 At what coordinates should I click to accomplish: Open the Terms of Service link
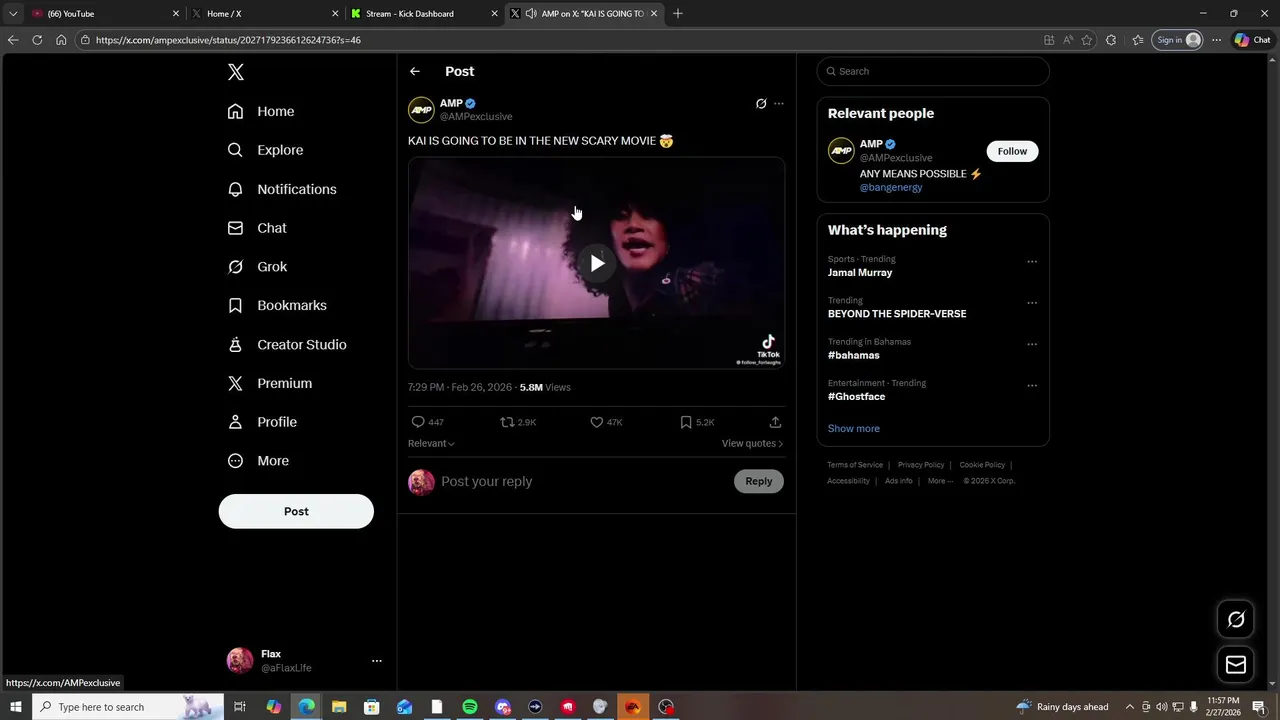(x=855, y=465)
